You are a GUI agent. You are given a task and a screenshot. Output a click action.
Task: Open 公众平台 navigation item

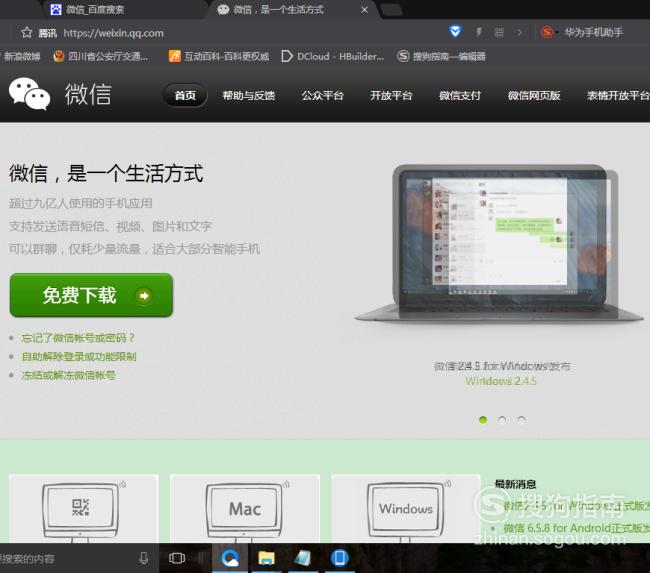[x=323, y=96]
